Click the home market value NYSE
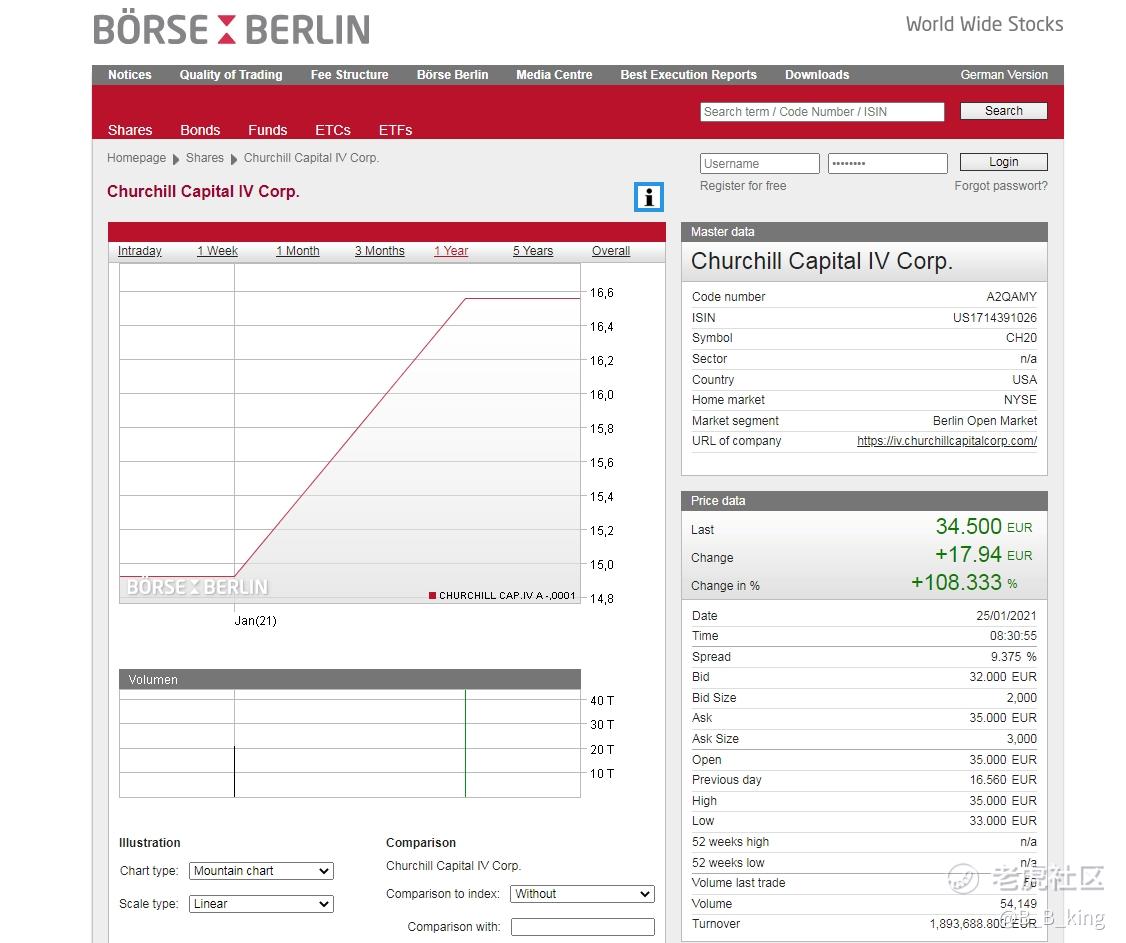 coord(1020,399)
